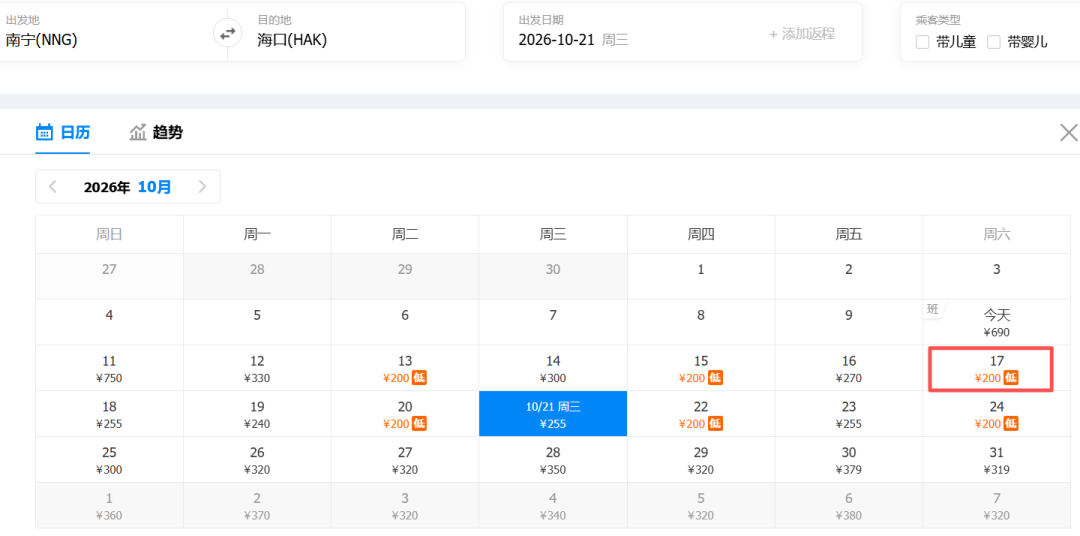Select today's date priced ¥690

click(x=996, y=322)
